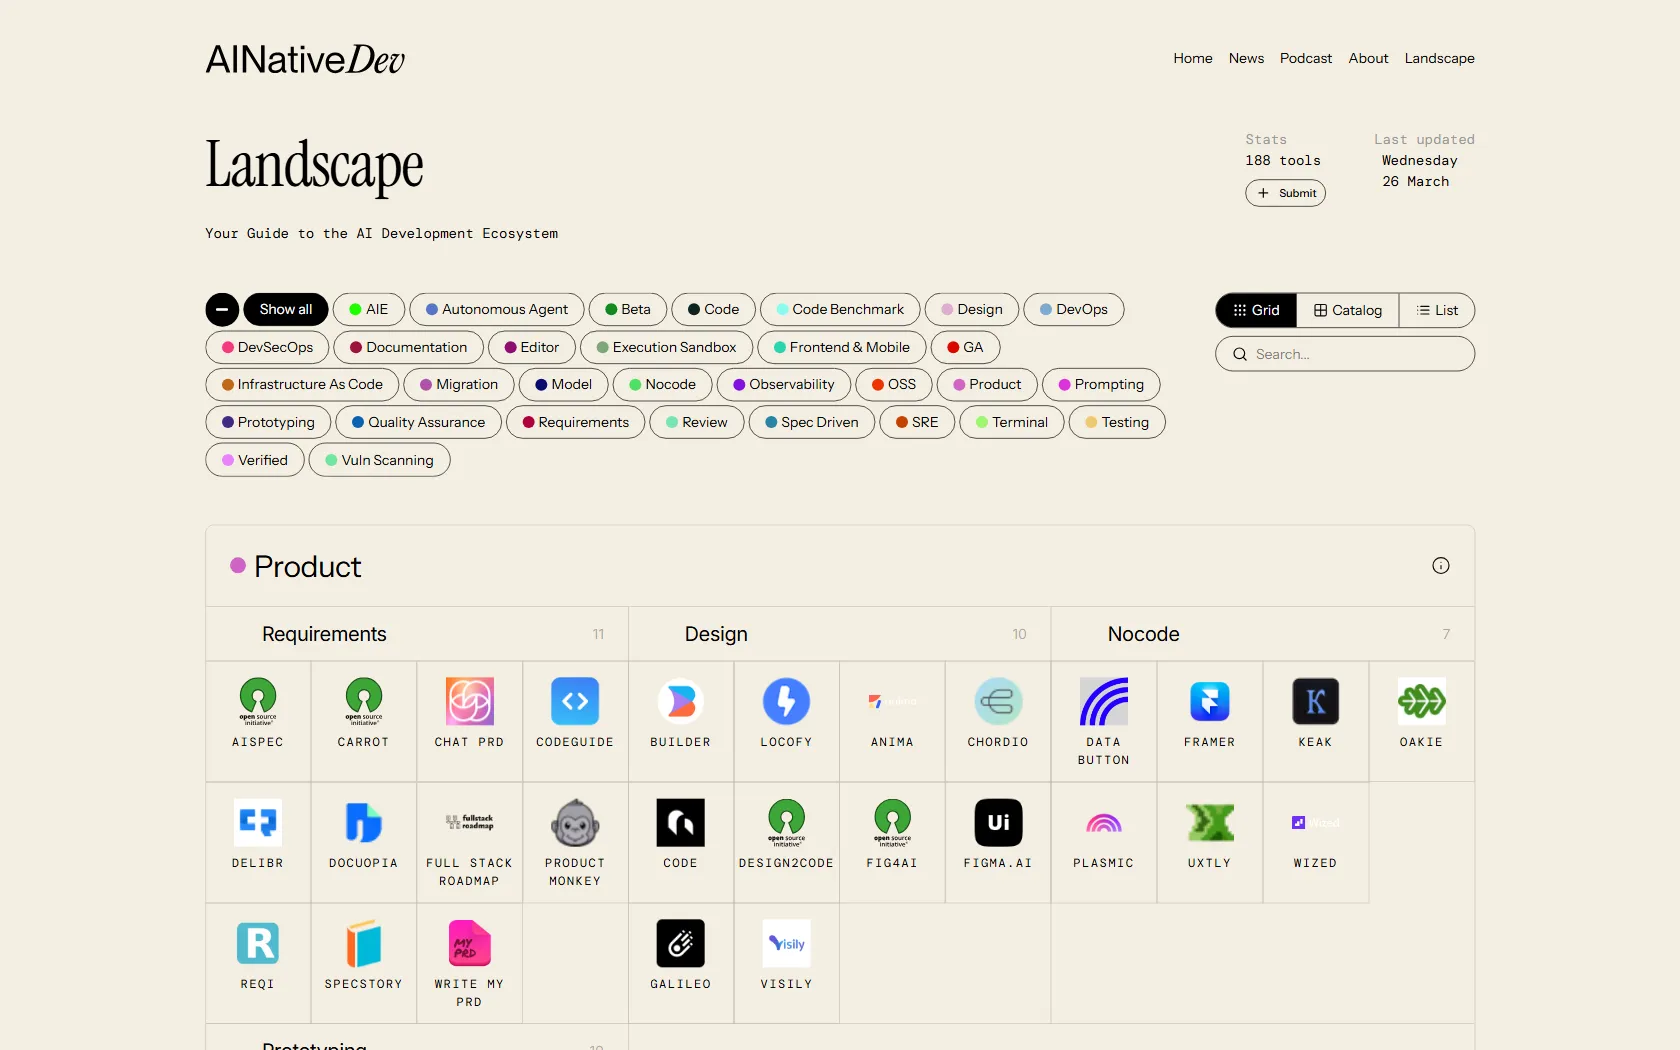Open the AISpec tool icon
This screenshot has width=1680, height=1050.
258,701
